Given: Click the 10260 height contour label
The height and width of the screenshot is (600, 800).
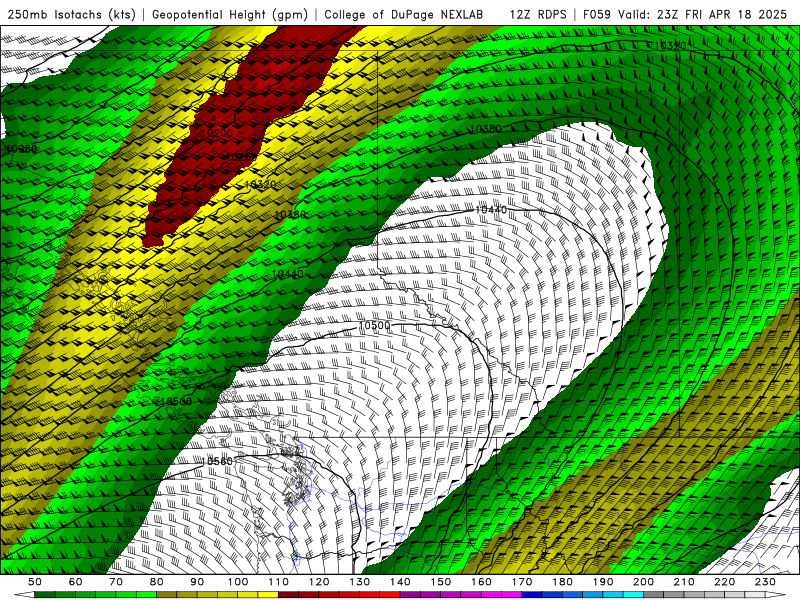Looking at the screenshot, I should [x=241, y=157].
